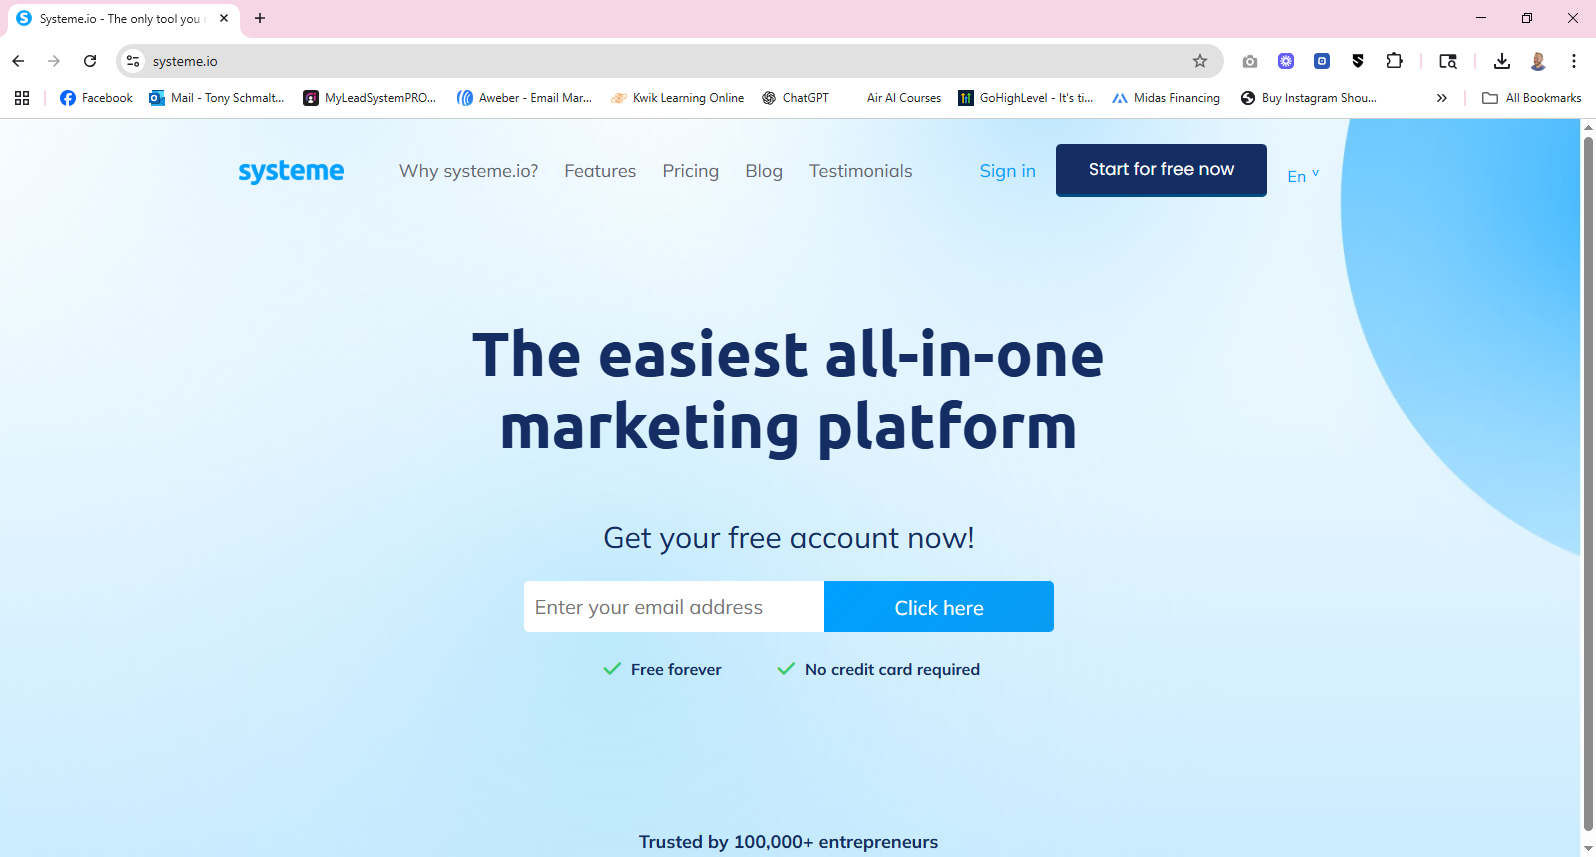Click the blue Click here button
Viewport: 1596px width, 857px height.
click(x=939, y=607)
